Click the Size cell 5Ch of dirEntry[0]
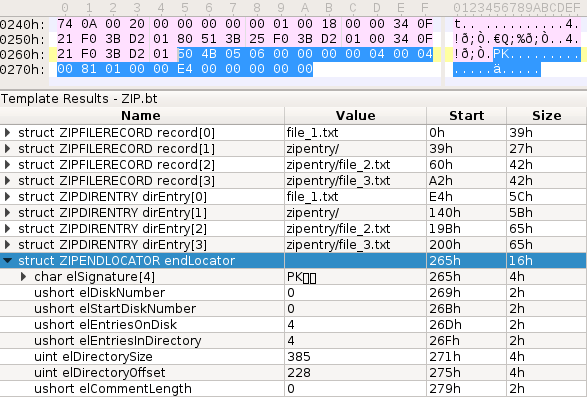This screenshot has height=397, width=587. point(520,197)
